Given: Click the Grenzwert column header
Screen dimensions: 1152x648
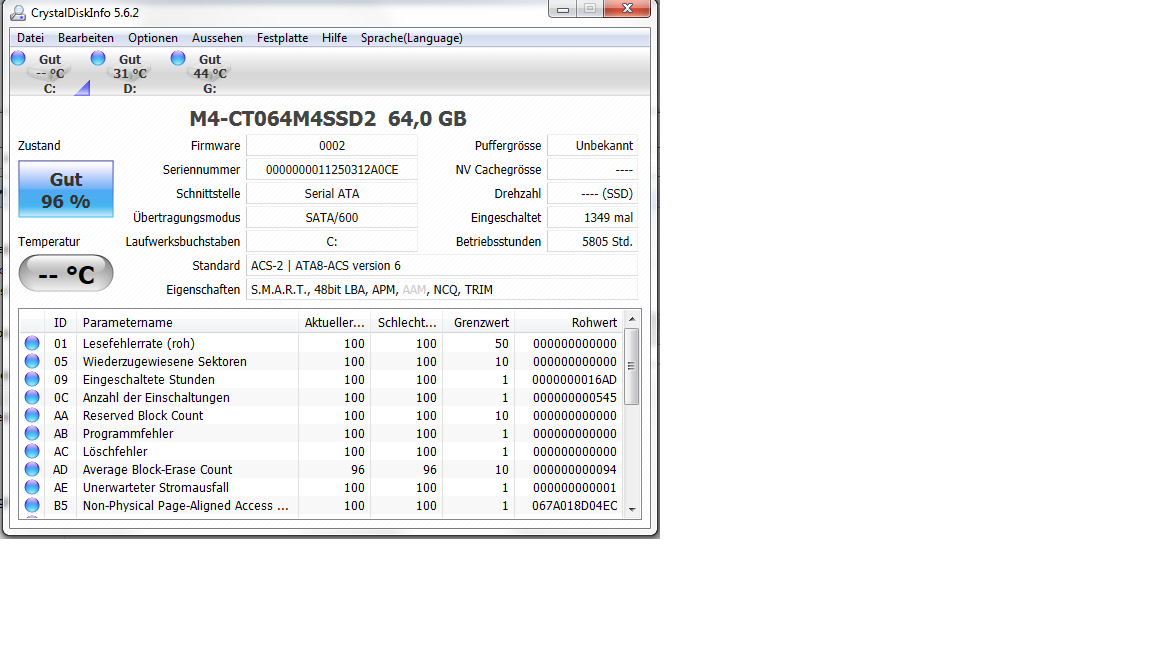Looking at the screenshot, I should 478,323.
